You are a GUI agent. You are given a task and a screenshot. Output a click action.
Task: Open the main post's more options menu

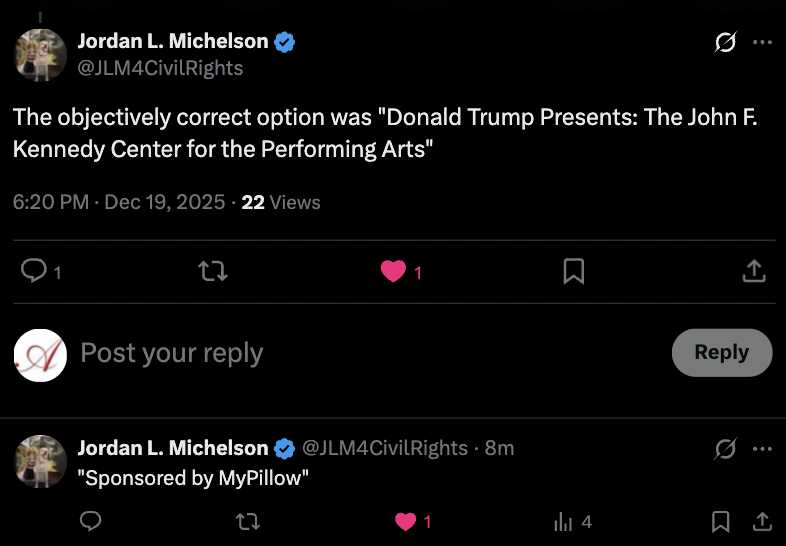click(762, 43)
